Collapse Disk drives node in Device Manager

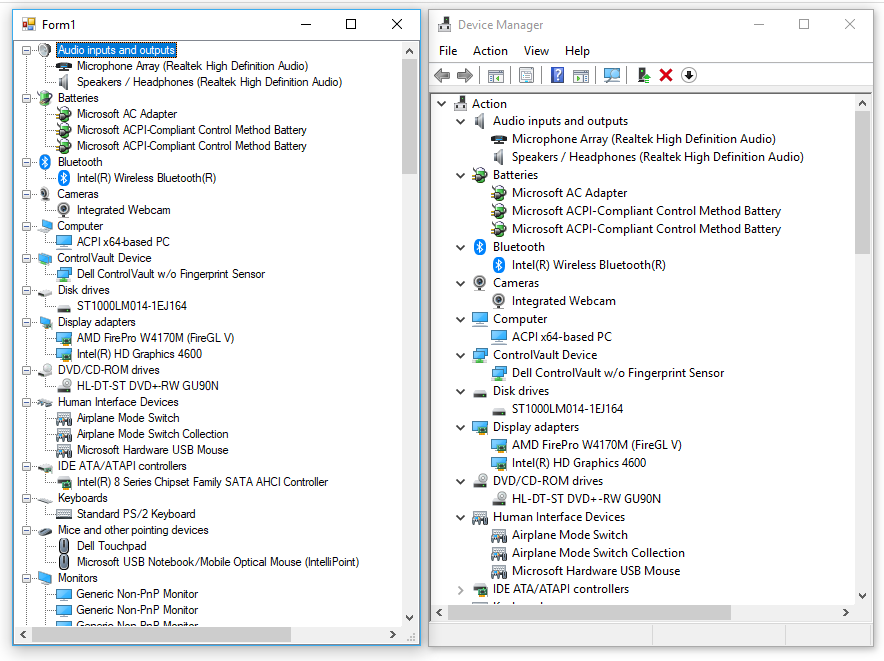(x=461, y=391)
